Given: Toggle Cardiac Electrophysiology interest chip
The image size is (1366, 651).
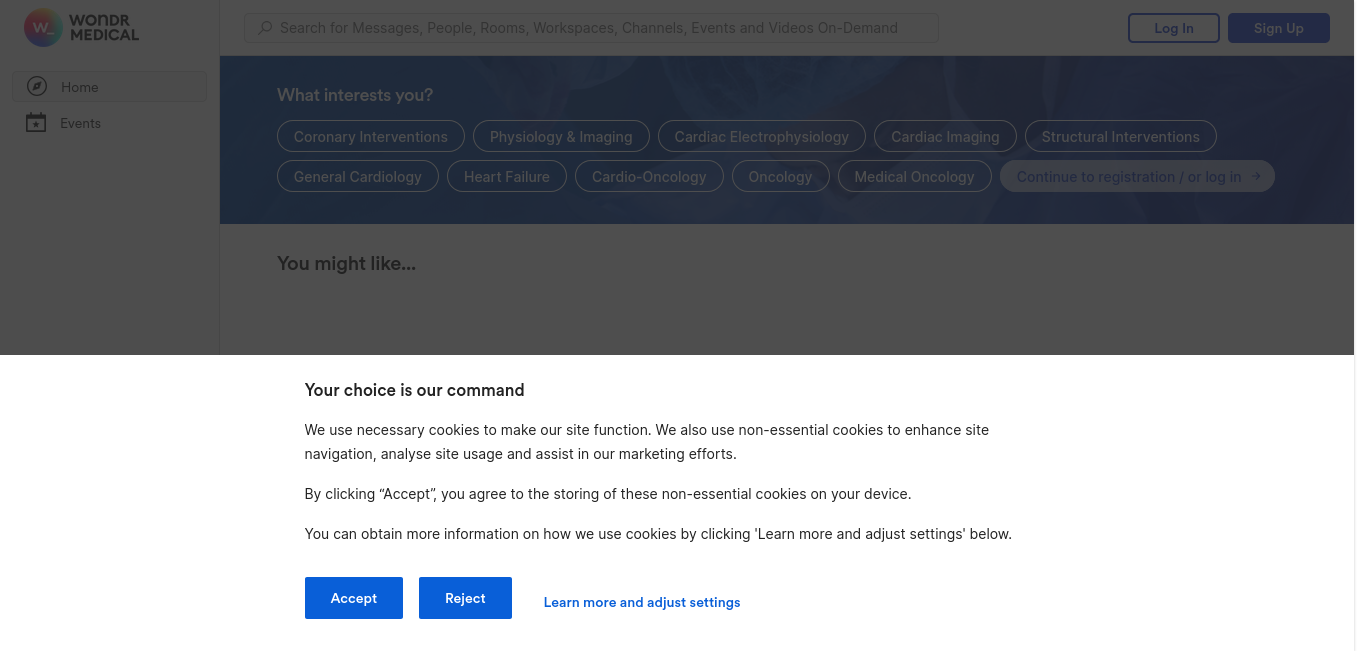Looking at the screenshot, I should [762, 136].
